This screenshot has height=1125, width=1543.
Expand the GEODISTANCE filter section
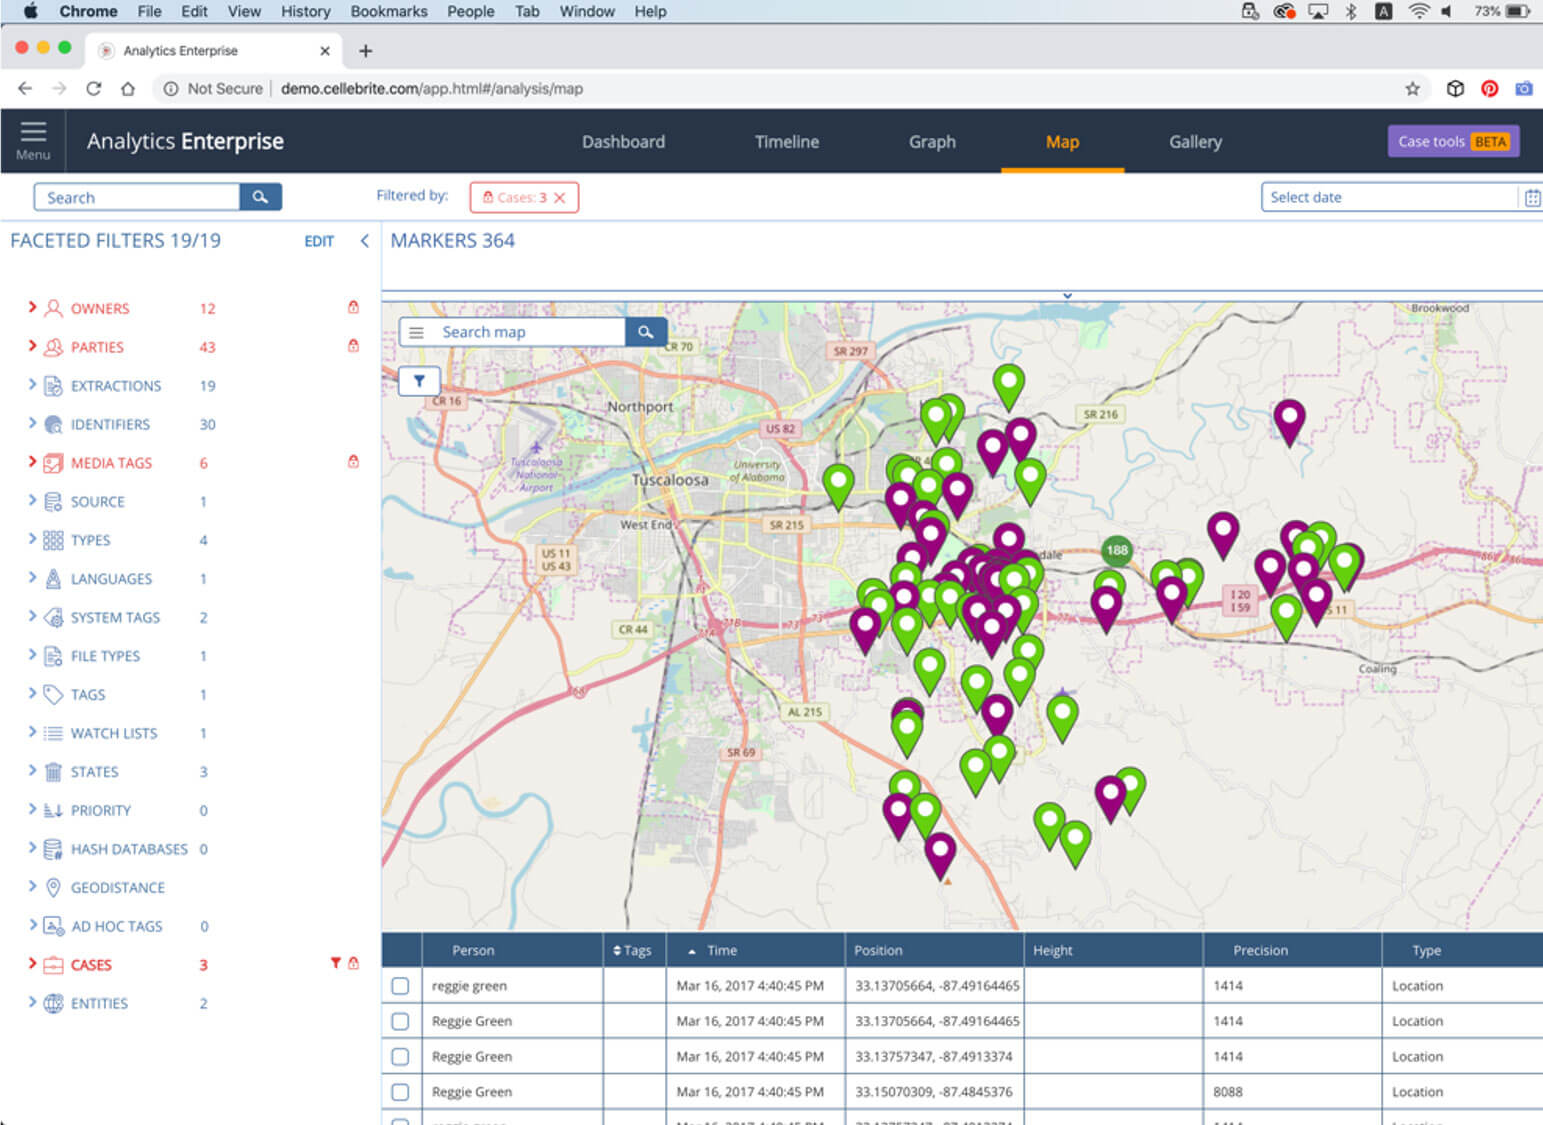pos(32,887)
